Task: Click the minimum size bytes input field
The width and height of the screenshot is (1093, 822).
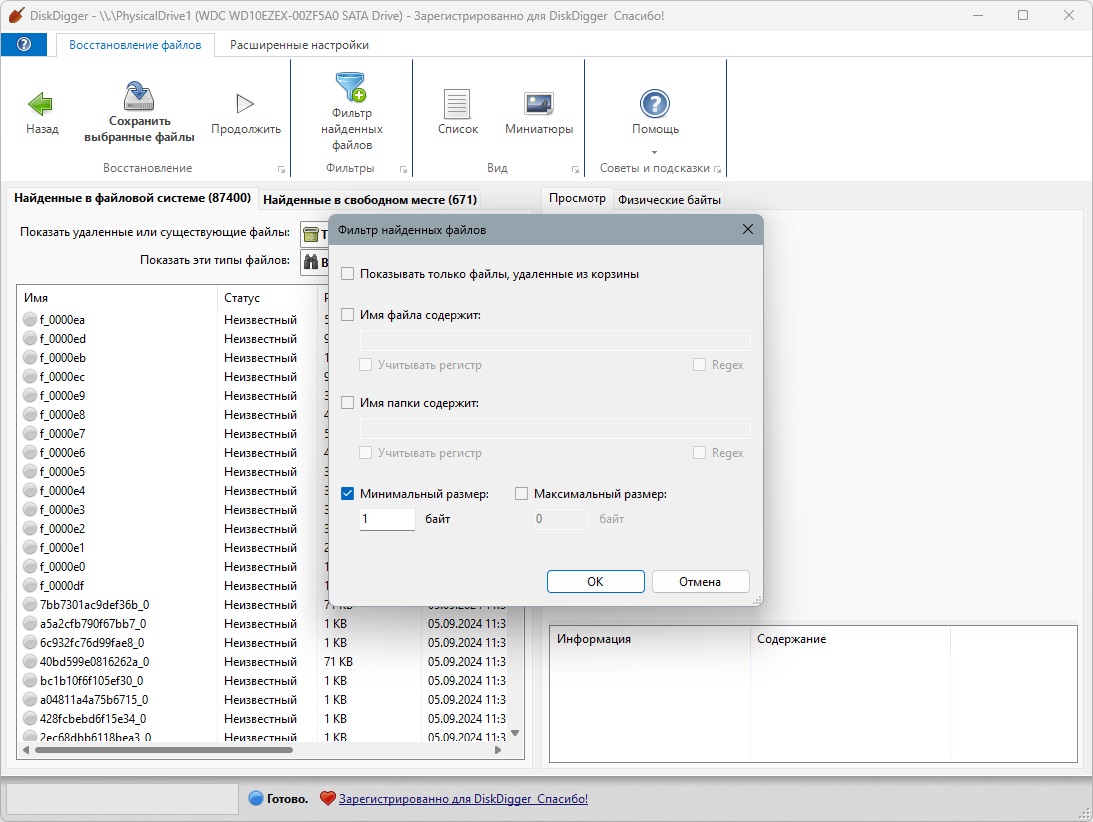Action: tap(387, 520)
